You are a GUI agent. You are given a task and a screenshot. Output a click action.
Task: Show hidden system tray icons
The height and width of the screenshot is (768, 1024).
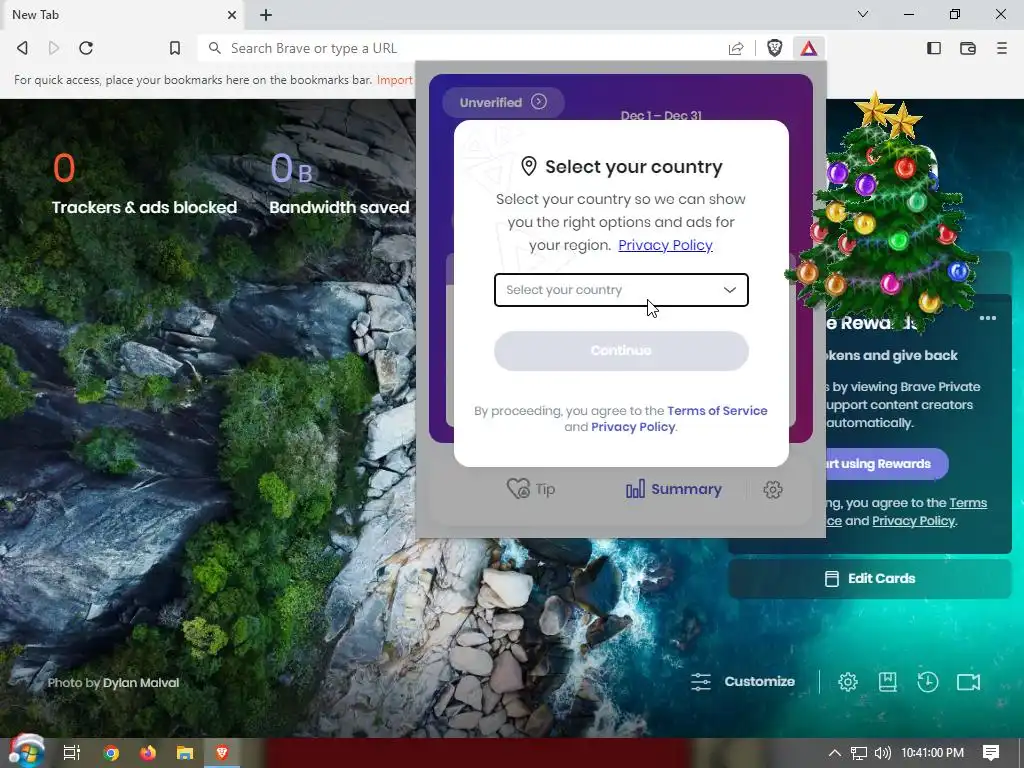835,753
